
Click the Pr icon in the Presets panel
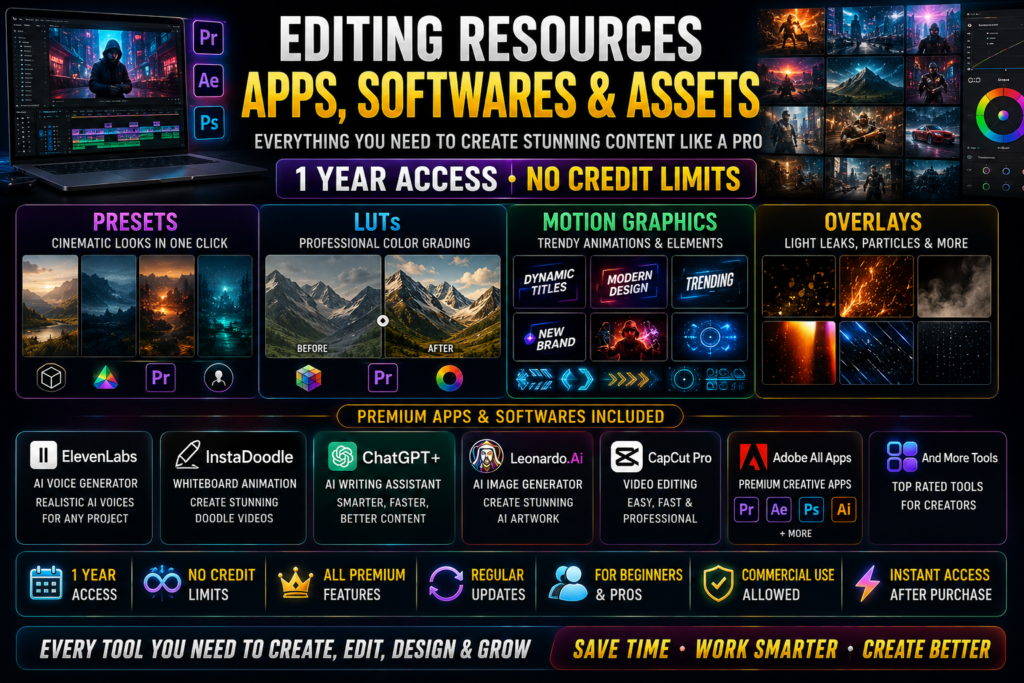(161, 377)
